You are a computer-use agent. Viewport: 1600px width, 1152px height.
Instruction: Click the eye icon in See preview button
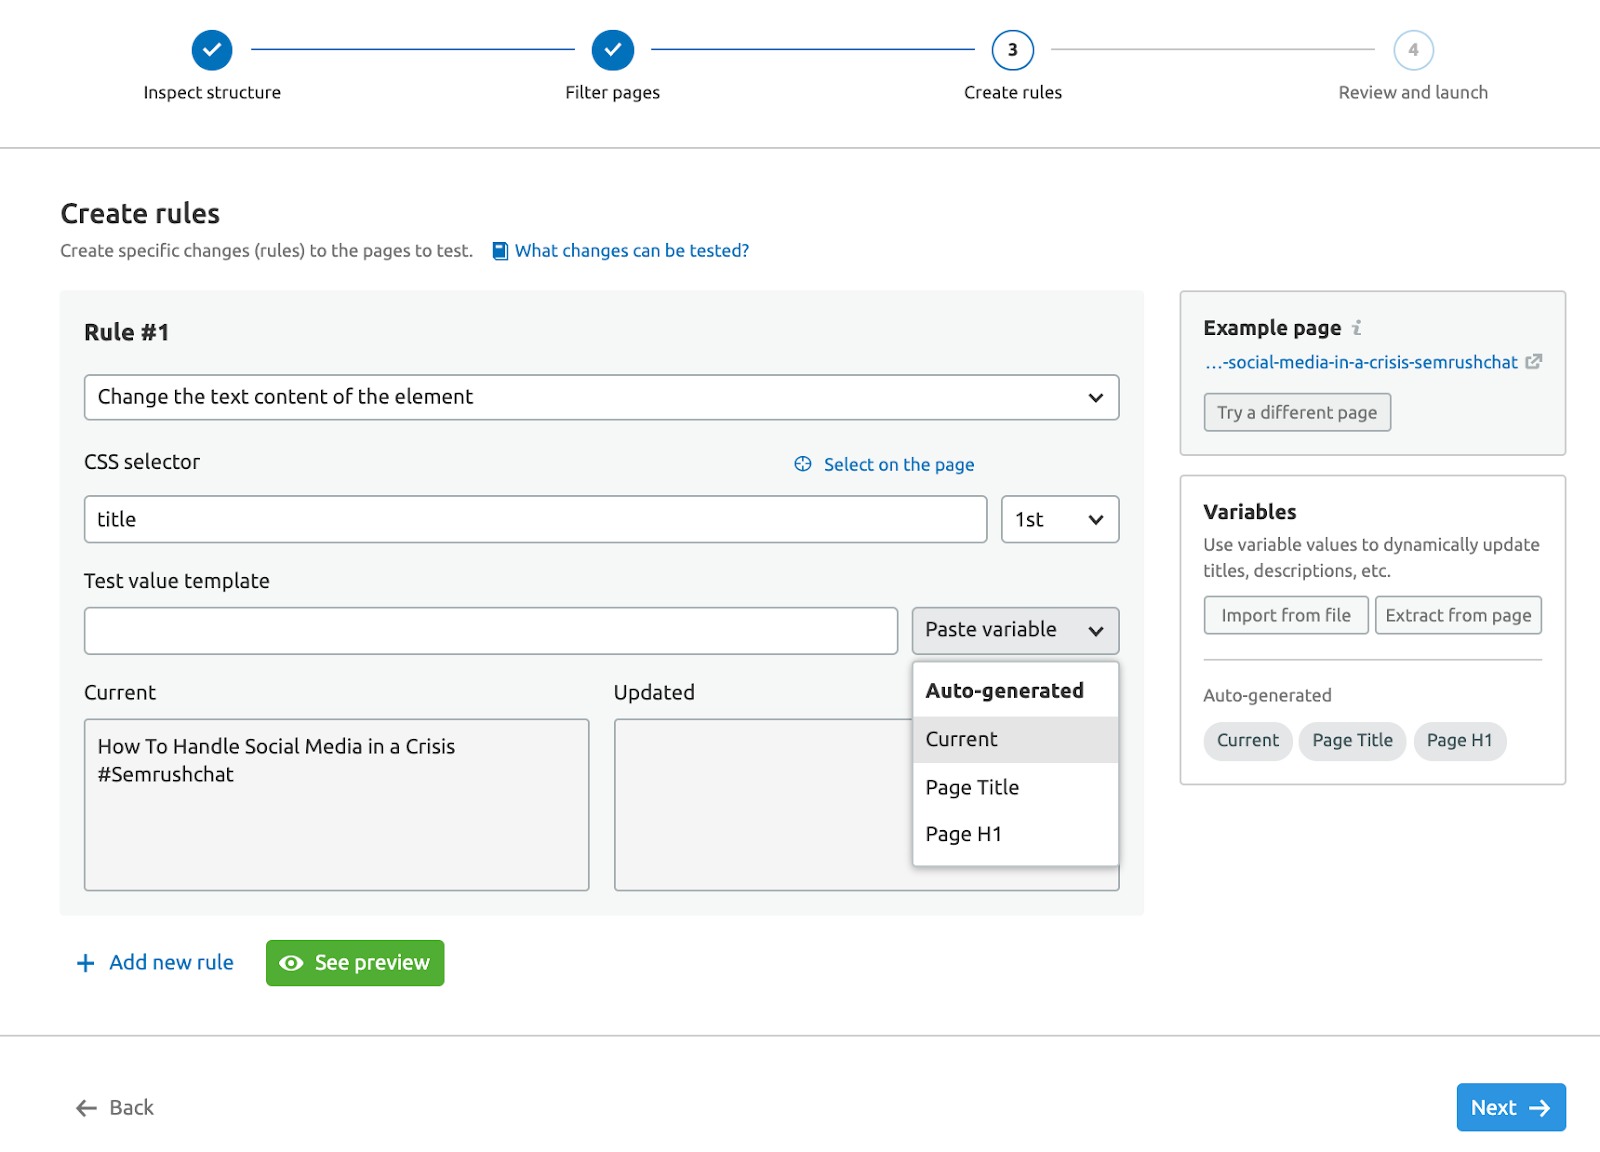(x=291, y=963)
